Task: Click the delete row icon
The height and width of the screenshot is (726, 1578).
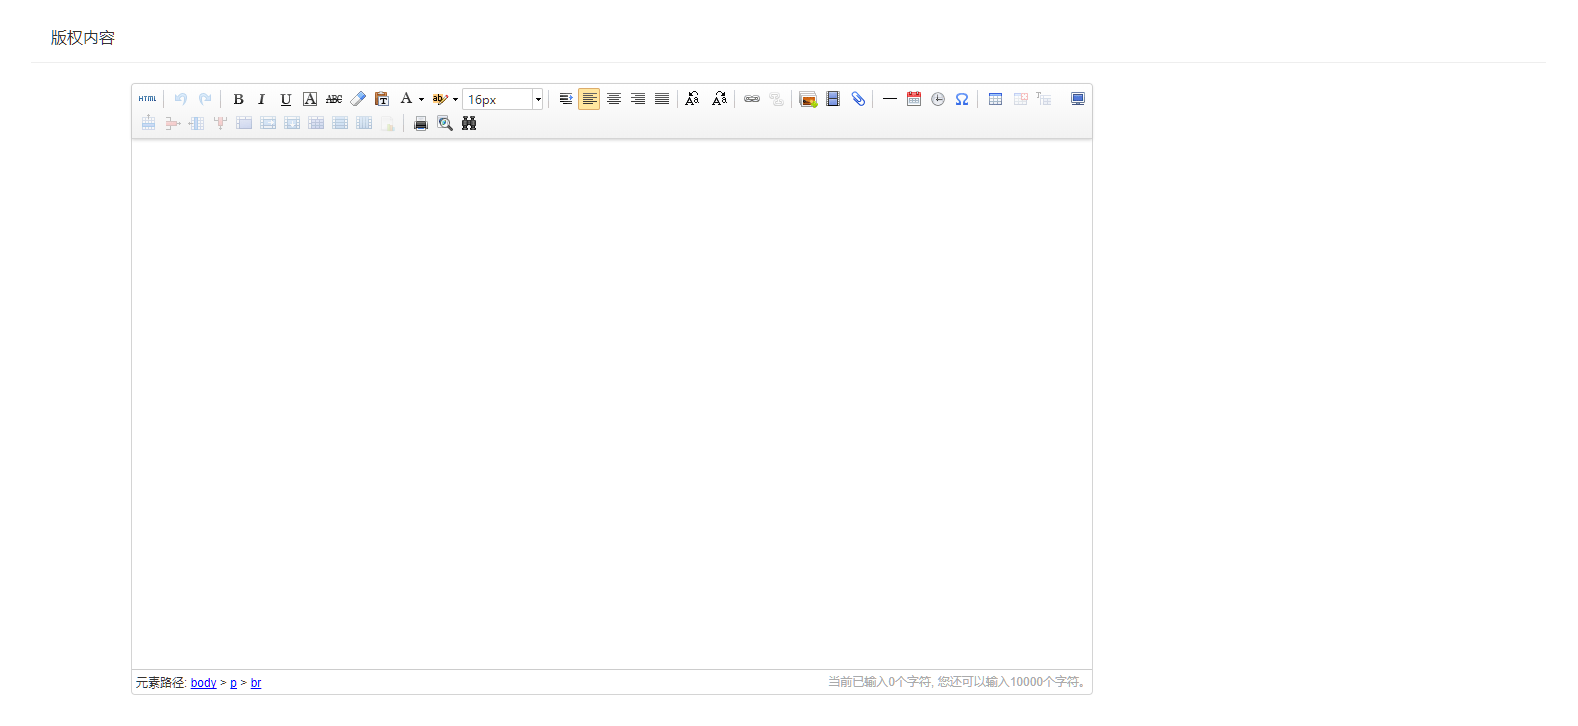Action: tap(172, 123)
